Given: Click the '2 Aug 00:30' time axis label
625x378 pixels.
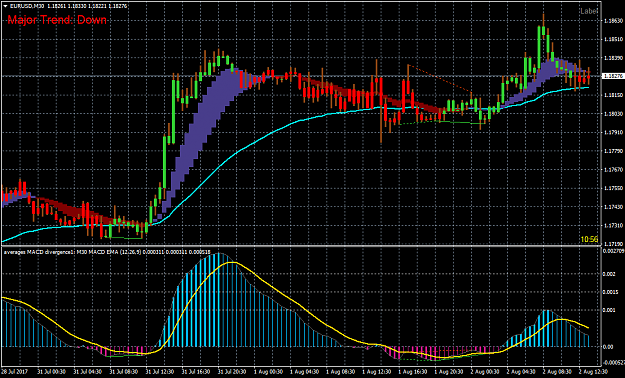Looking at the screenshot, I should [x=485, y=371].
